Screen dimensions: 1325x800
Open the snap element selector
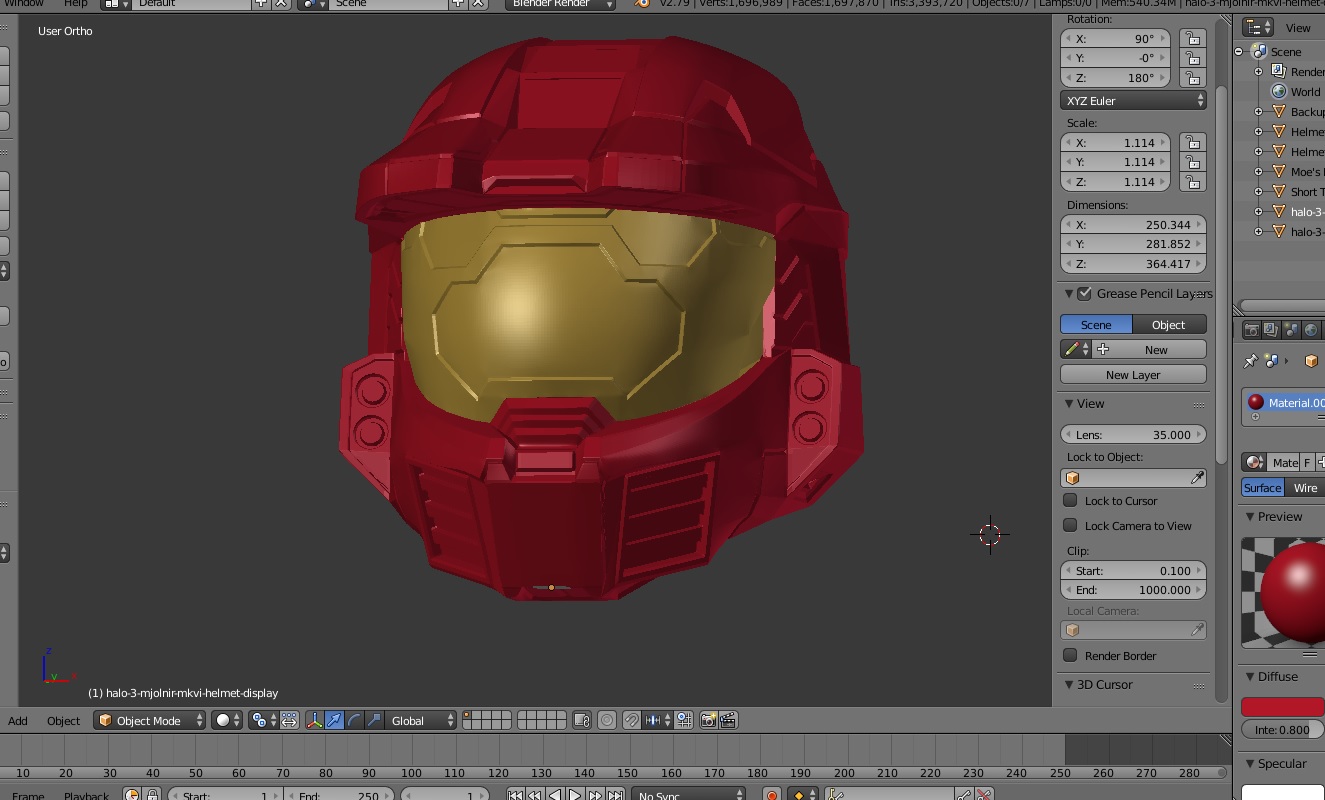point(658,720)
